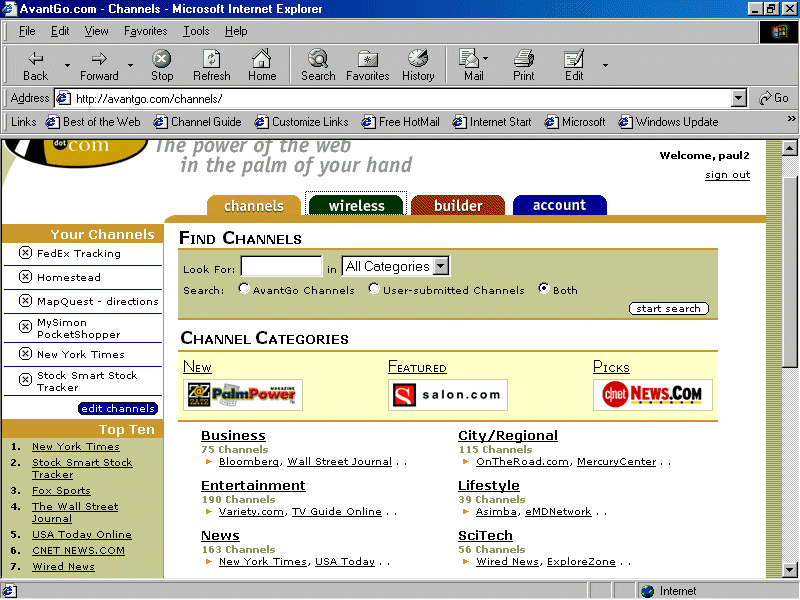
Task: Stop the page loading
Action: (x=162, y=59)
